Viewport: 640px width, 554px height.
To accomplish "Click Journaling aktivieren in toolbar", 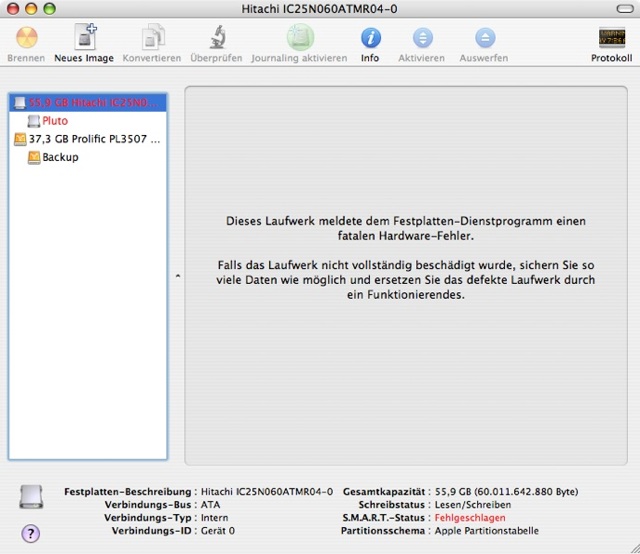I will [300, 39].
